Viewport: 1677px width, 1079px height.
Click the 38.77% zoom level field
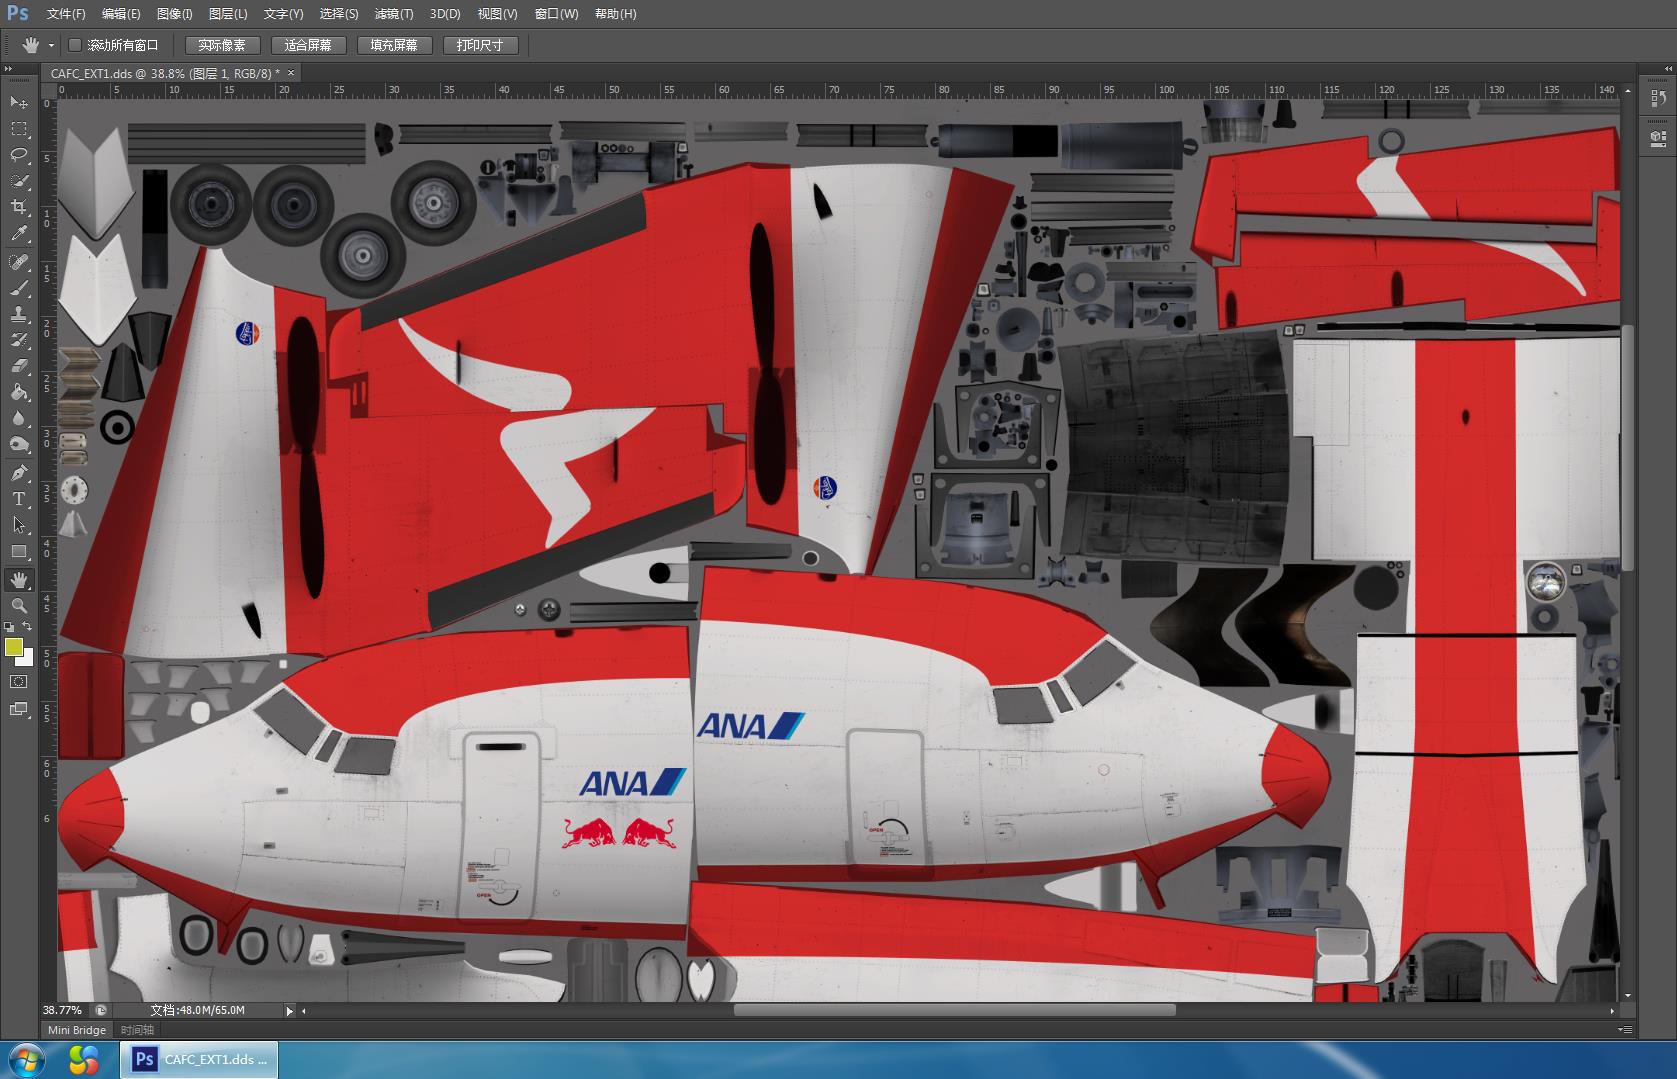pos(63,1010)
